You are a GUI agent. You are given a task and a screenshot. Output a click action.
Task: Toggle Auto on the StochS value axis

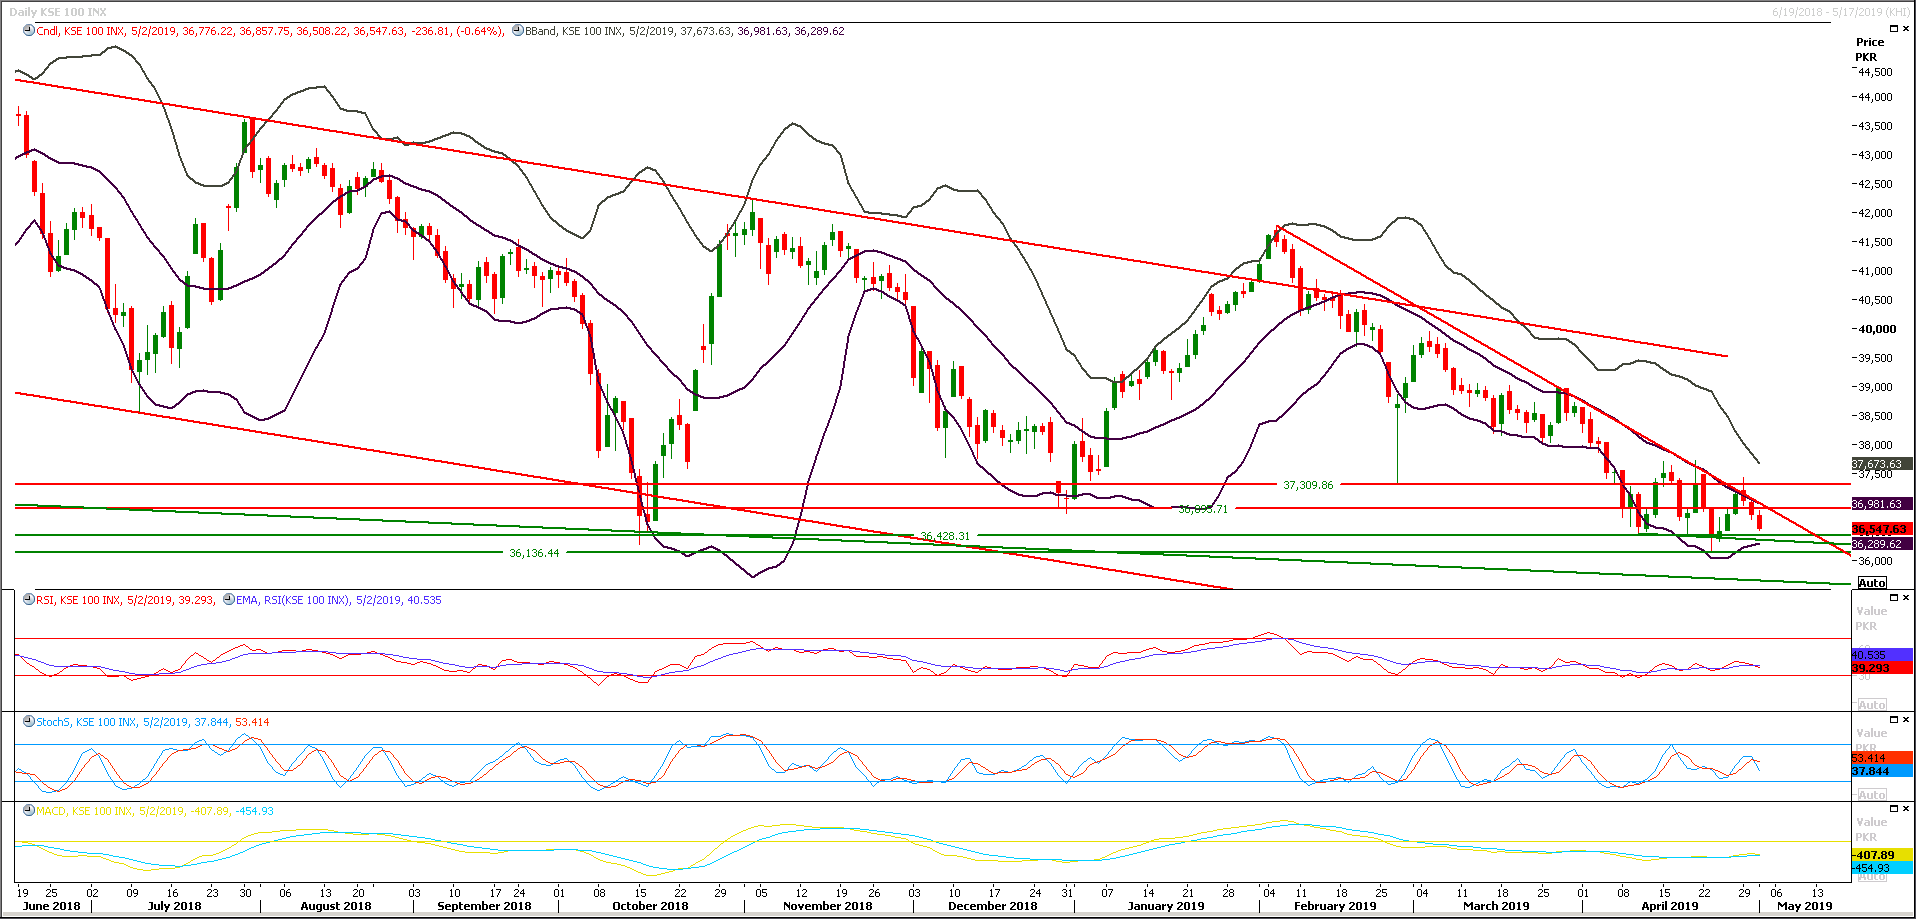click(1872, 793)
